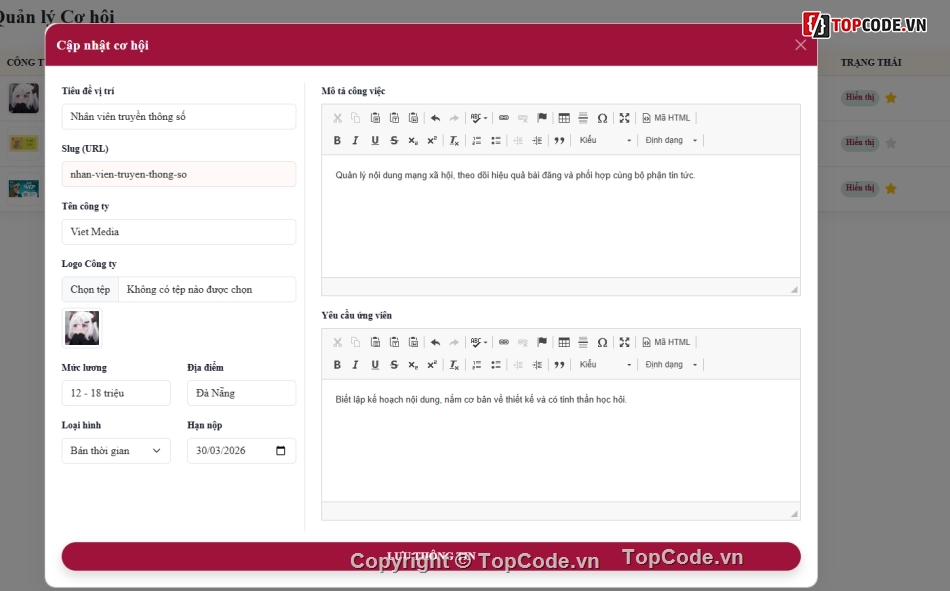Viewport: 950px width, 591px height.
Task: Insert table in Mô tả công việc editor
Action: point(564,118)
